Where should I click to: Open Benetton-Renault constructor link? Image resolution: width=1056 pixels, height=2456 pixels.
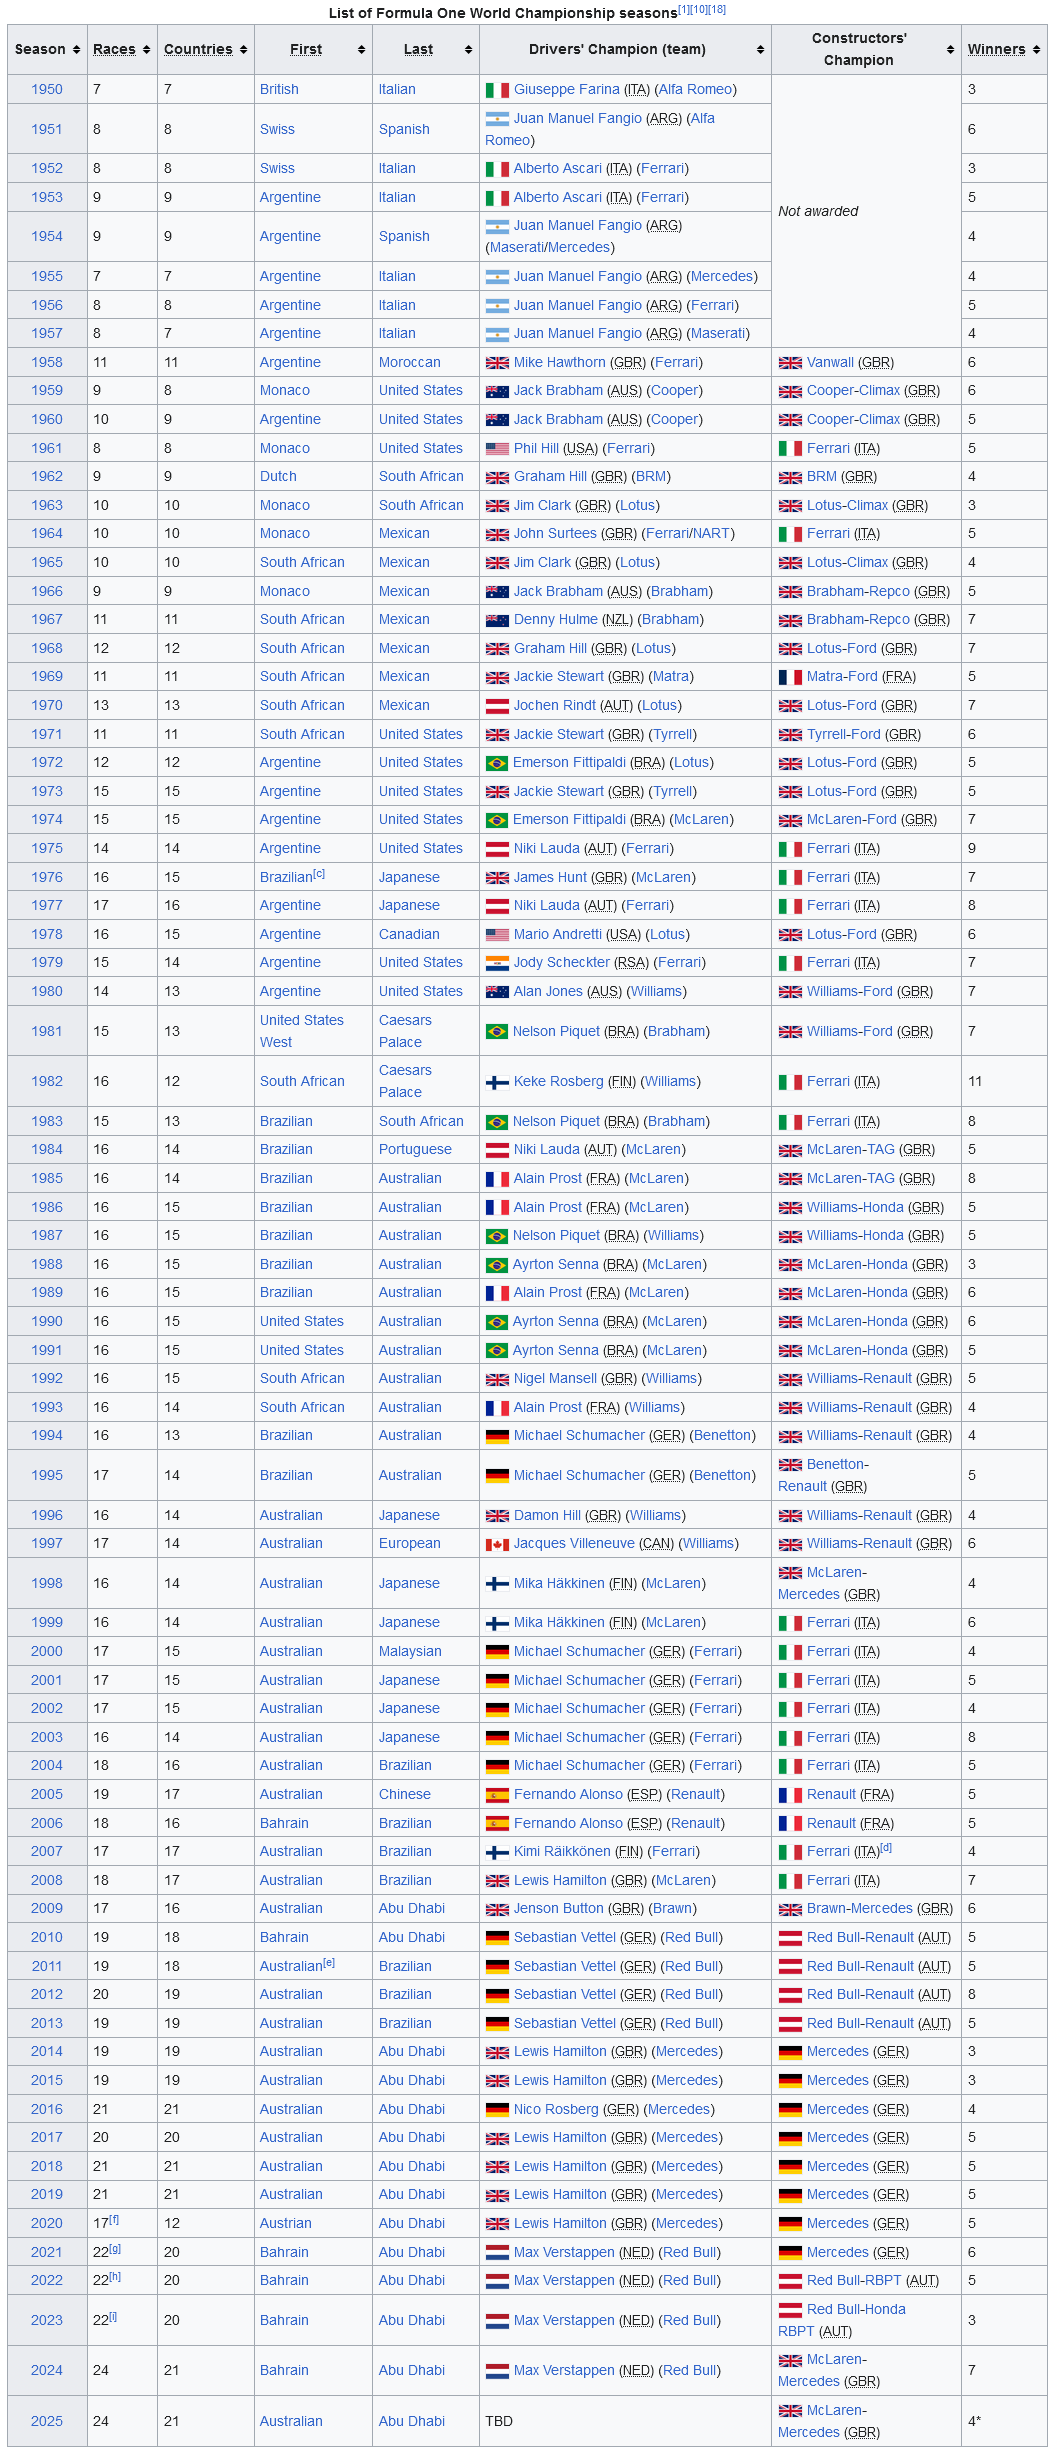pos(824,1475)
